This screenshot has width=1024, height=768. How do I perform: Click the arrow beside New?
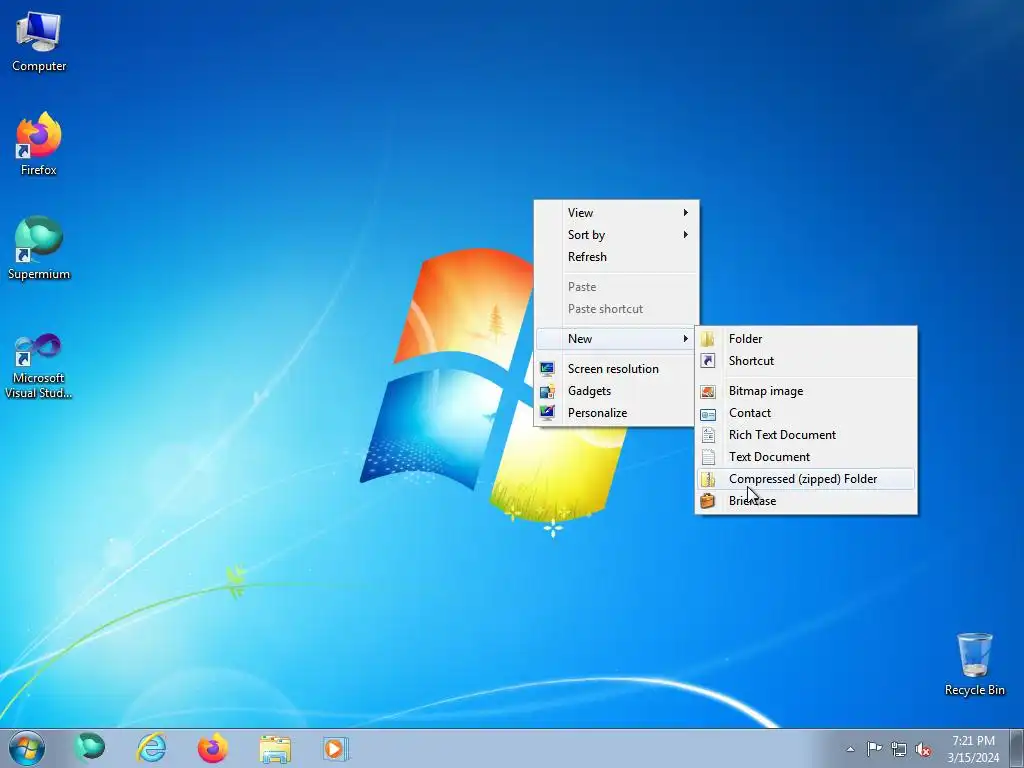(x=686, y=339)
